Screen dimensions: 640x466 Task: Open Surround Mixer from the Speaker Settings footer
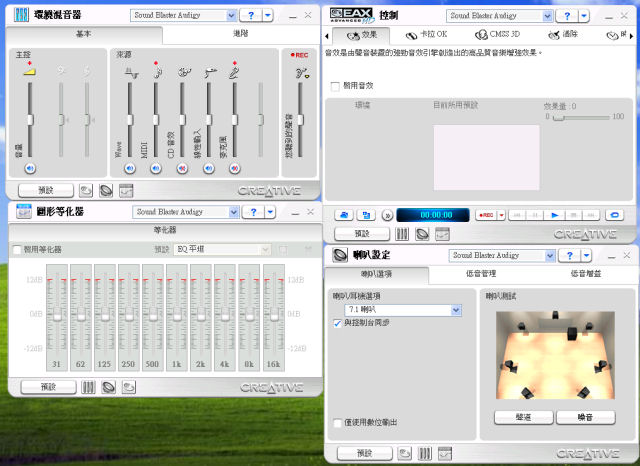(x=424, y=453)
